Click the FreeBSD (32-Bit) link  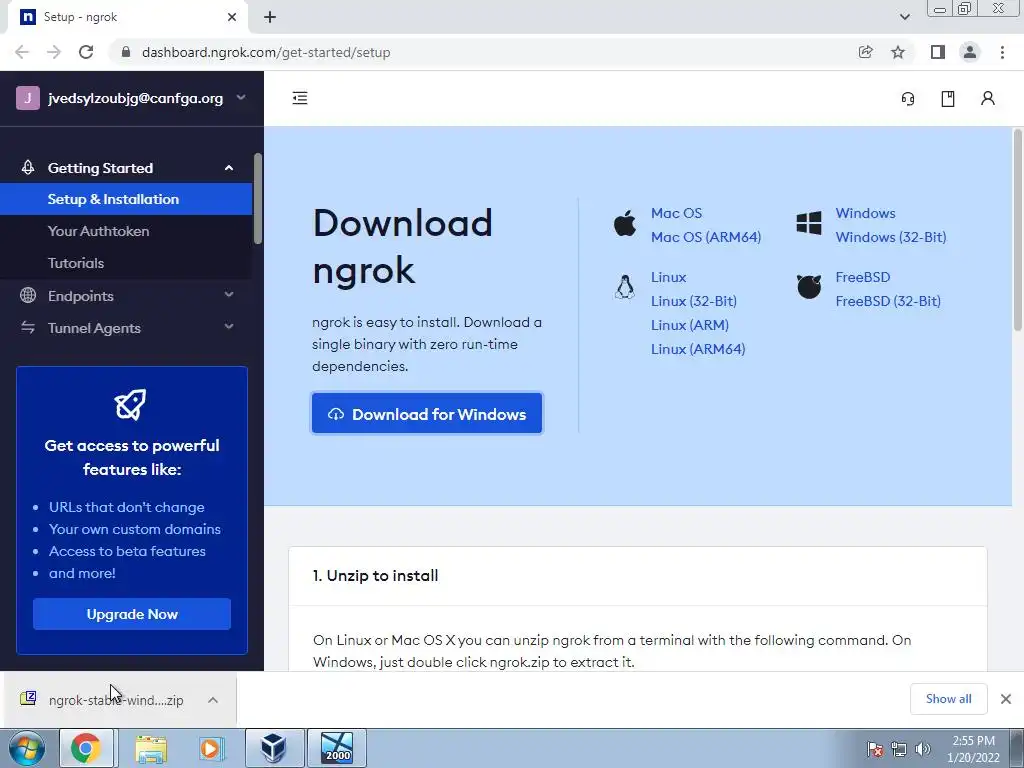pos(888,301)
